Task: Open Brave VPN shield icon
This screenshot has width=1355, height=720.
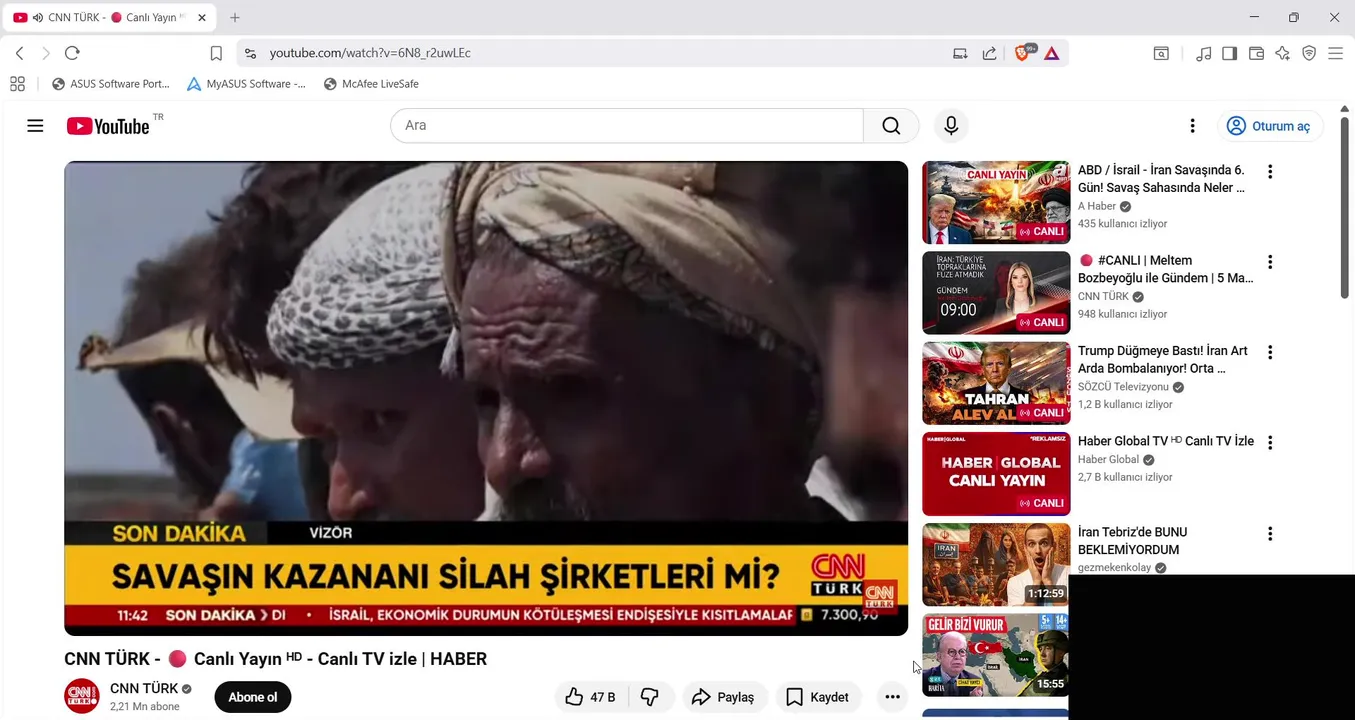Action: coord(1309,53)
